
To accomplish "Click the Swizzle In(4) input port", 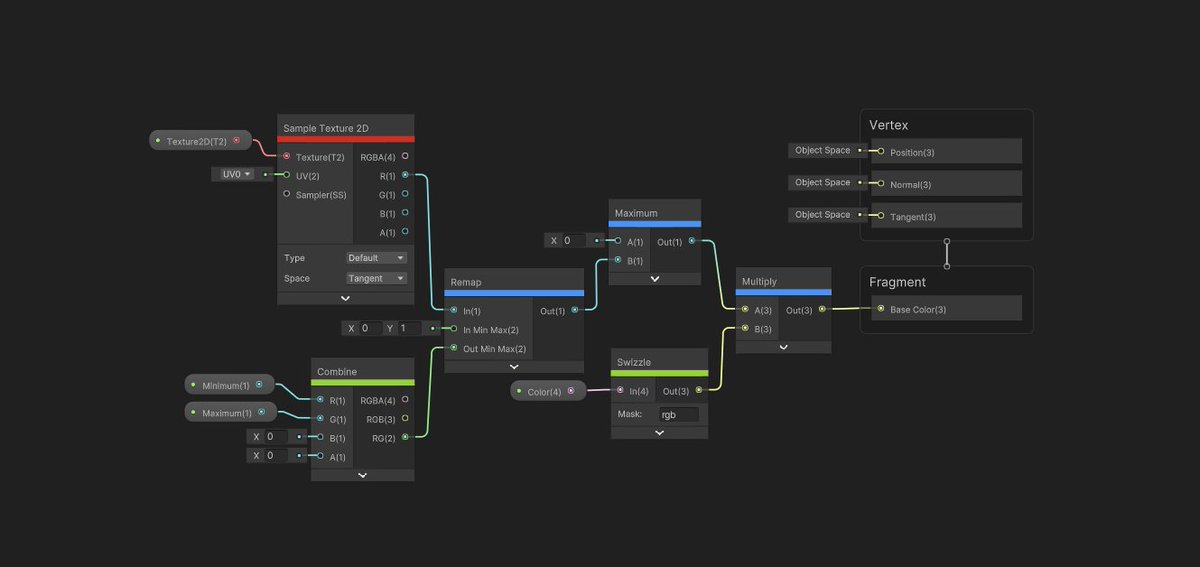I will (620, 390).
